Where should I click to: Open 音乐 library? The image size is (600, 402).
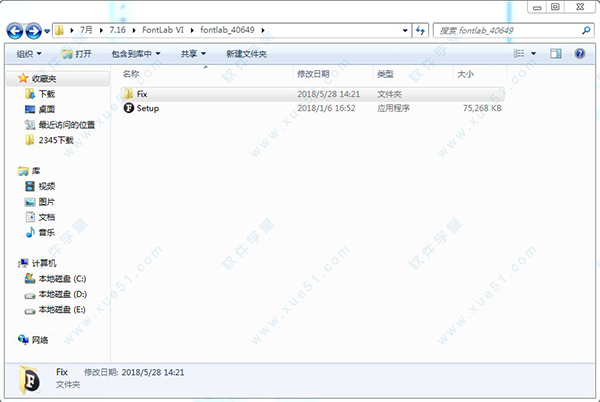click(47, 232)
